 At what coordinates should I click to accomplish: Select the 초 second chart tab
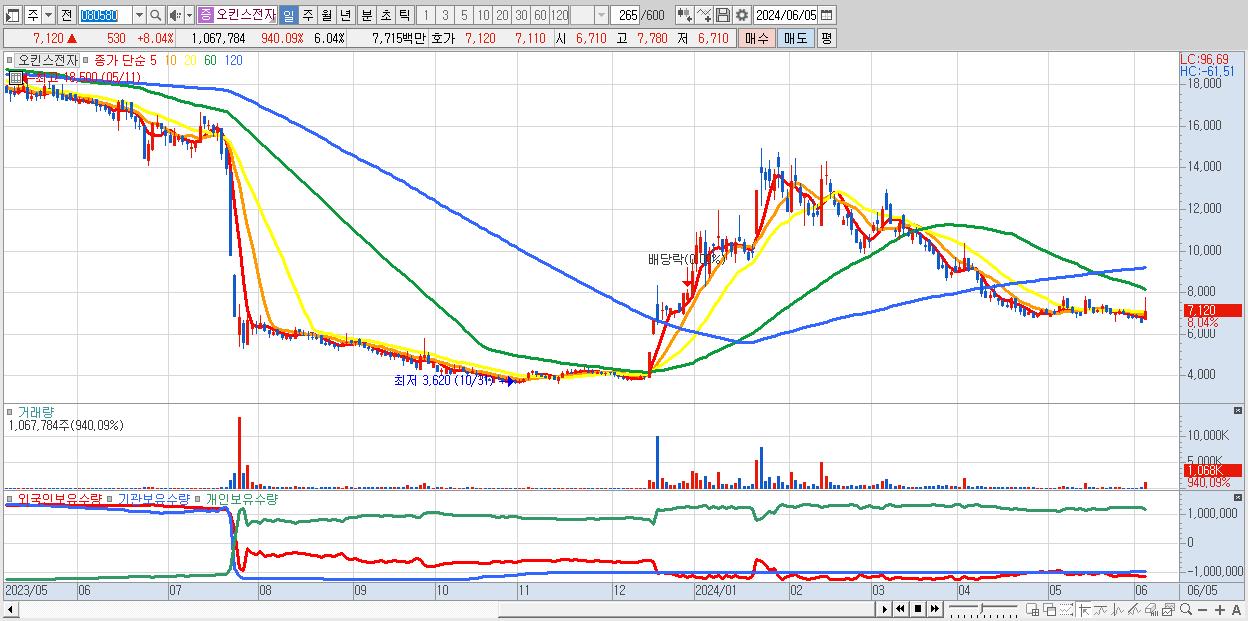[x=386, y=15]
